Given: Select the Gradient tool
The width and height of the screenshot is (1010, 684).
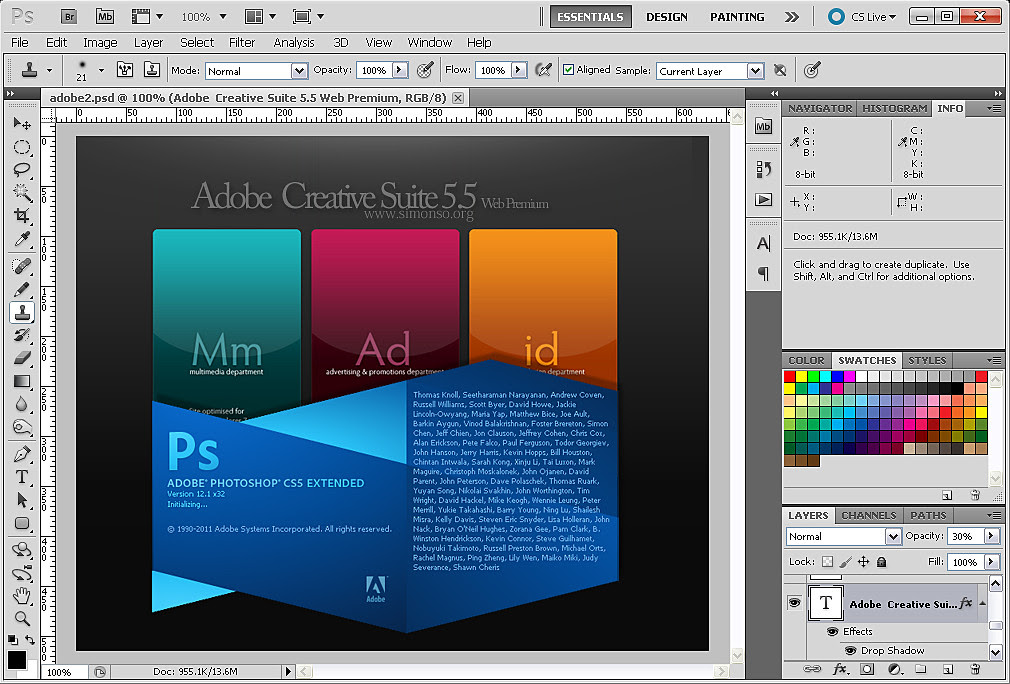Looking at the screenshot, I should (22, 381).
